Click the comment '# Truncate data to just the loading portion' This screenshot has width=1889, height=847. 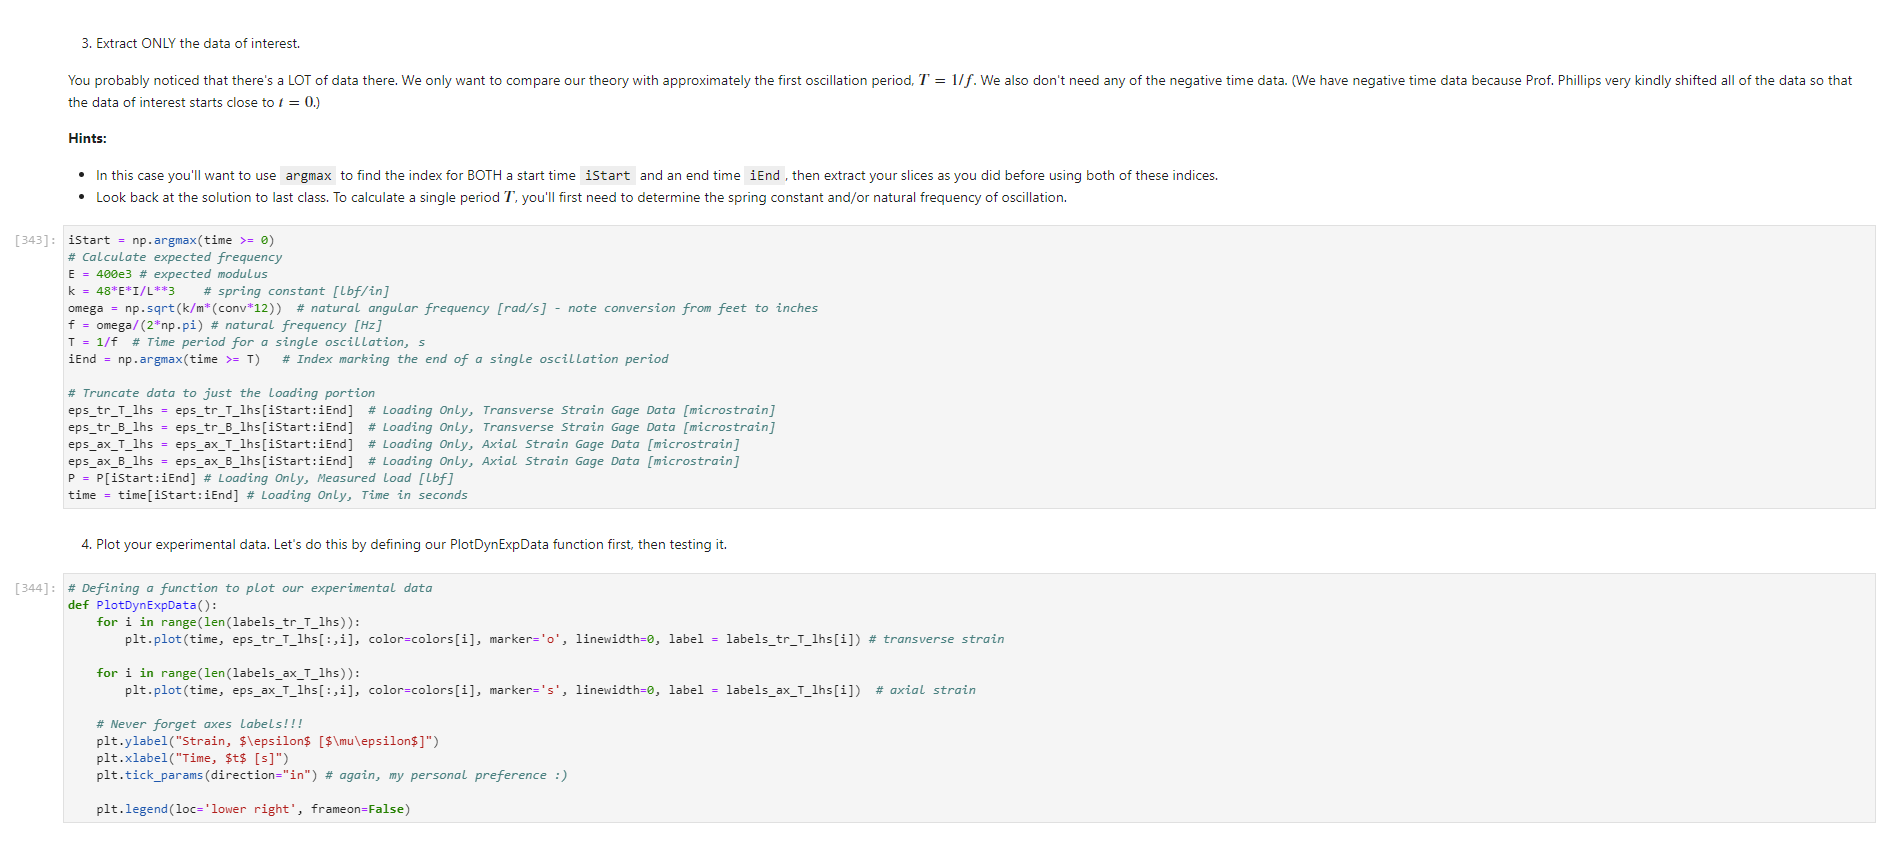[x=221, y=393]
